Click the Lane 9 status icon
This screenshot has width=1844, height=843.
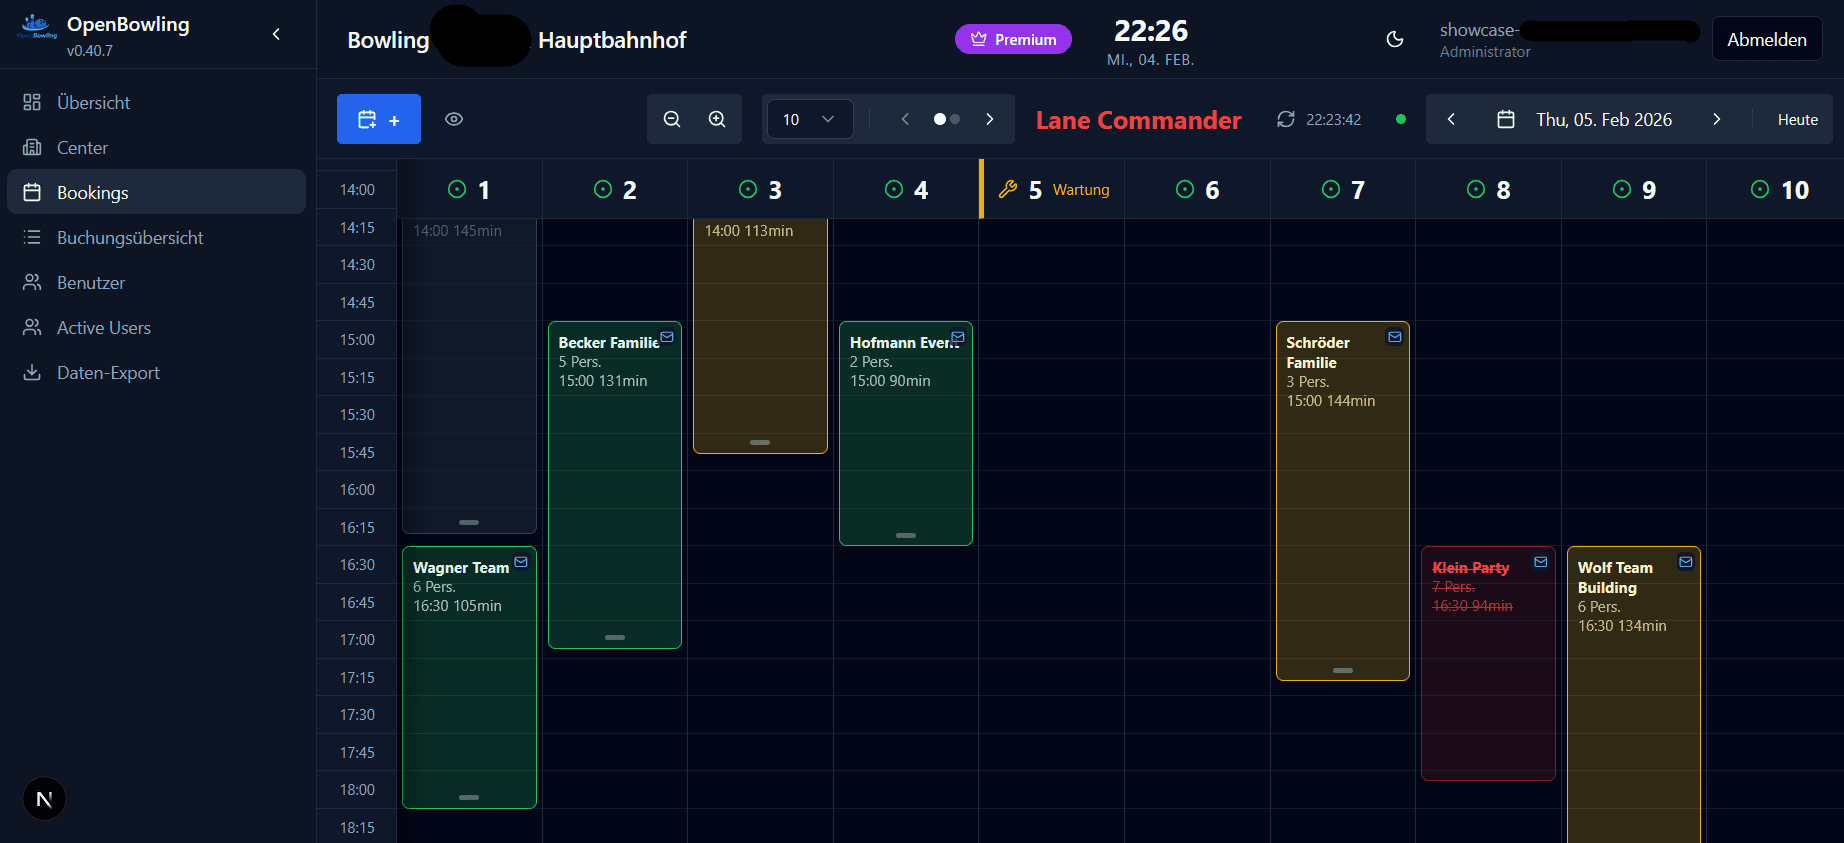pyautogui.click(x=1622, y=189)
